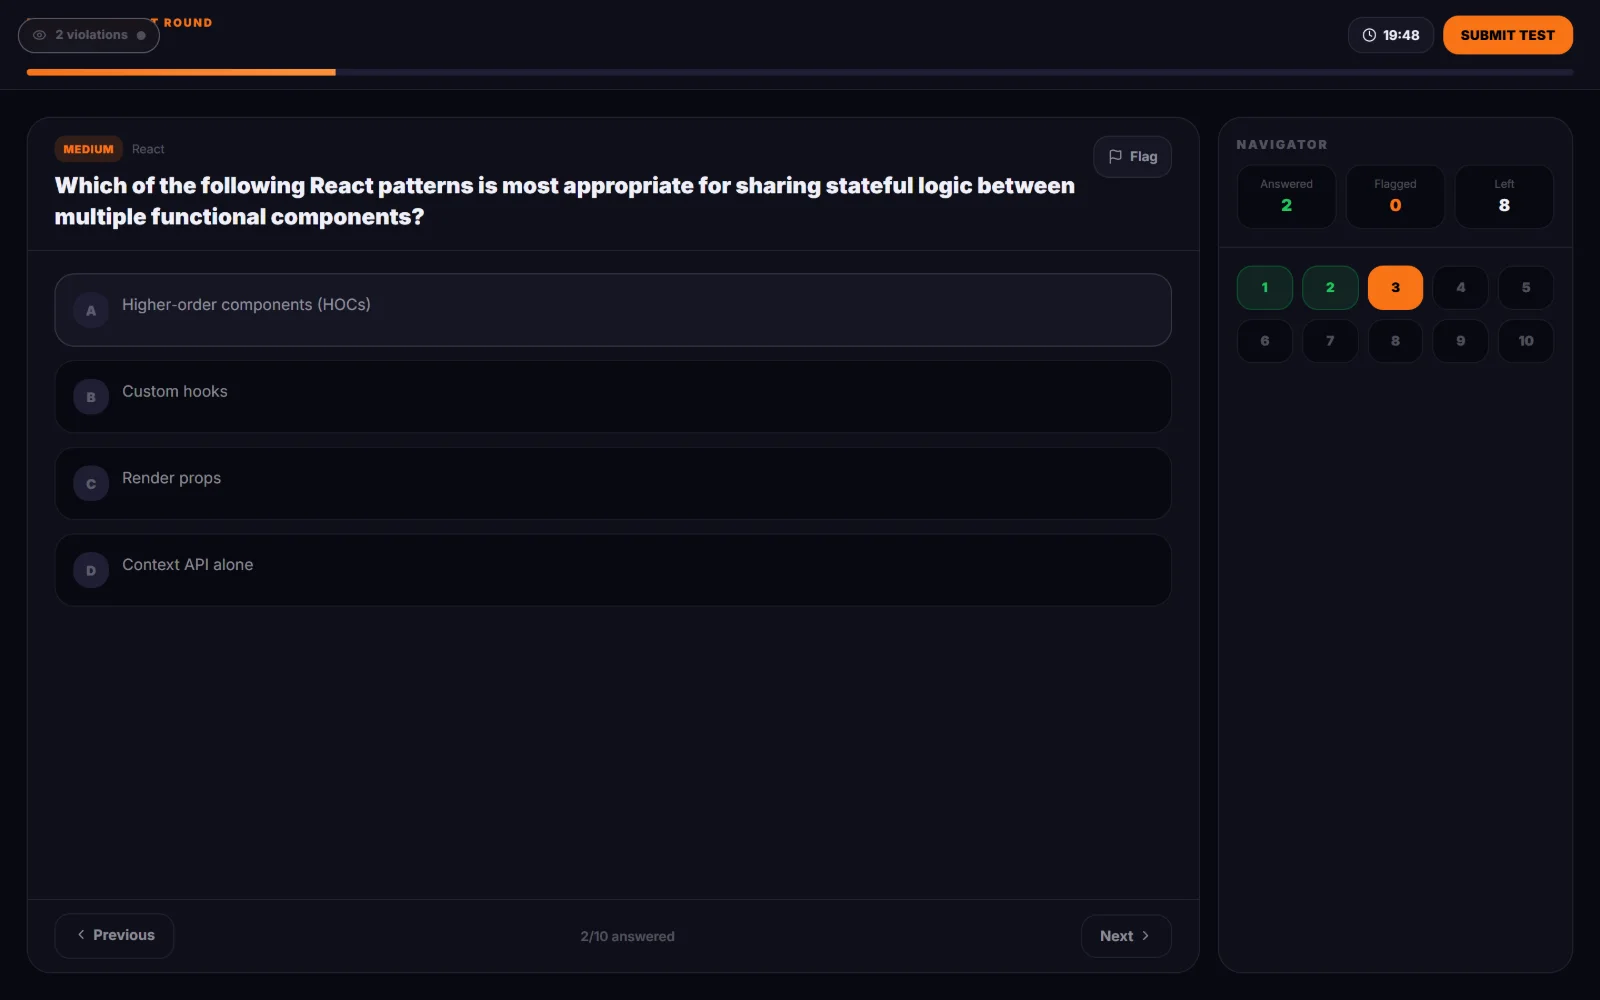Image resolution: width=1600 pixels, height=1000 pixels.
Task: Click the clock icon beside the timer
Action: pyautogui.click(x=1369, y=35)
